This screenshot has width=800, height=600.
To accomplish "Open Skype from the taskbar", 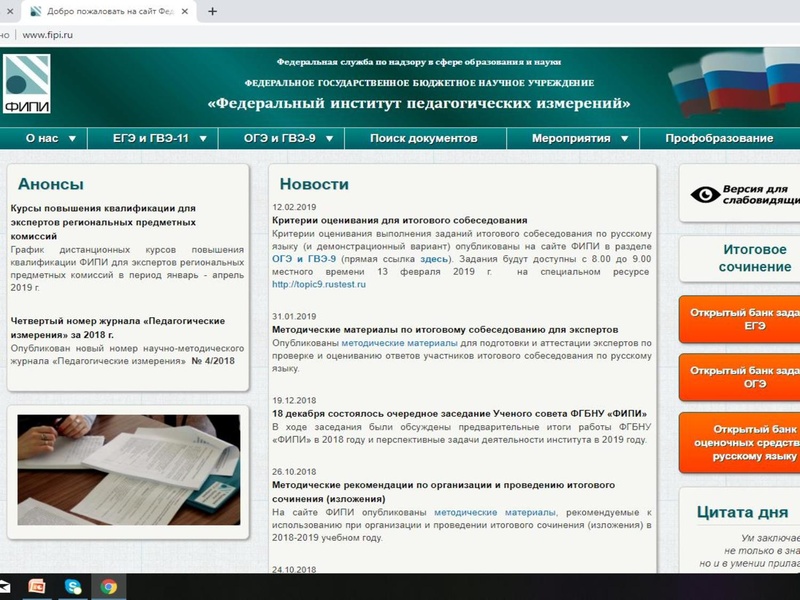I will 71,587.
